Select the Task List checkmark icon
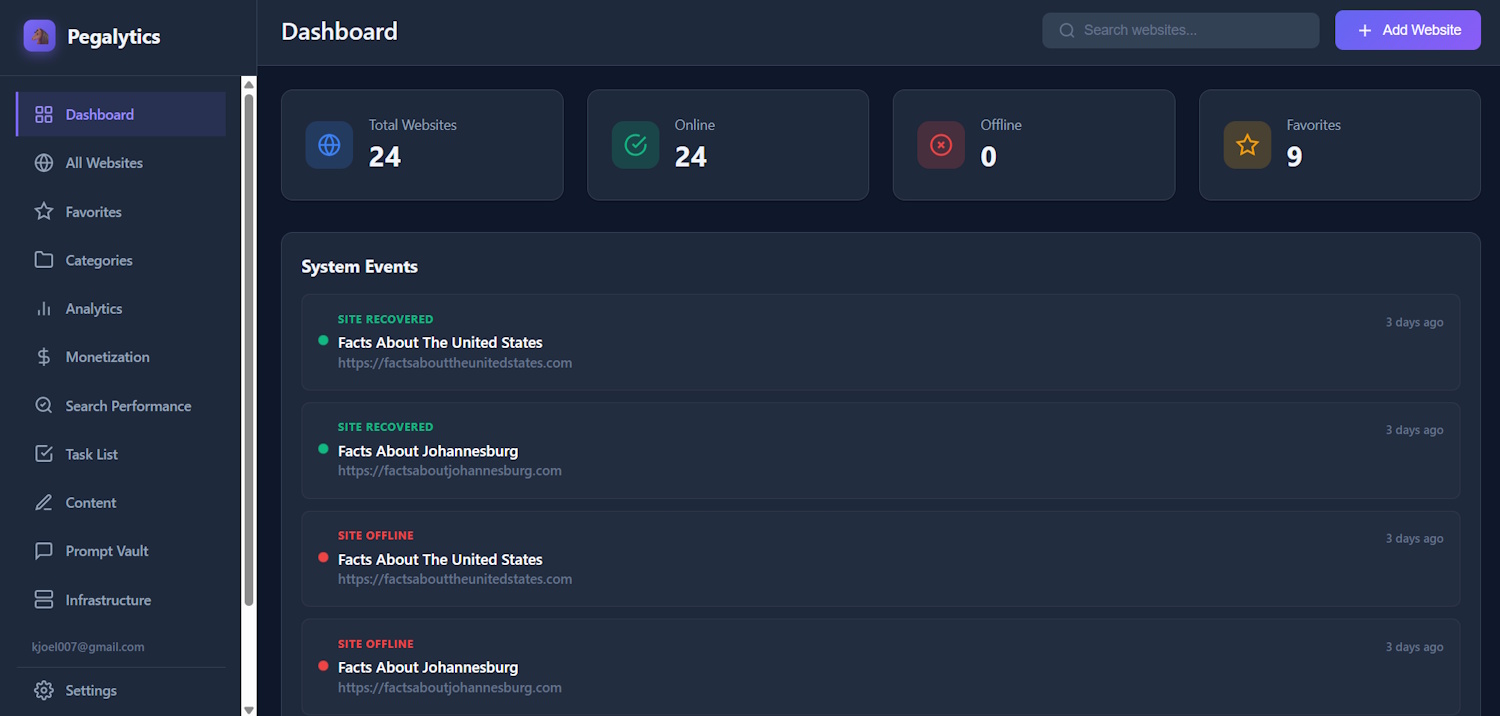1500x716 pixels. coord(44,453)
